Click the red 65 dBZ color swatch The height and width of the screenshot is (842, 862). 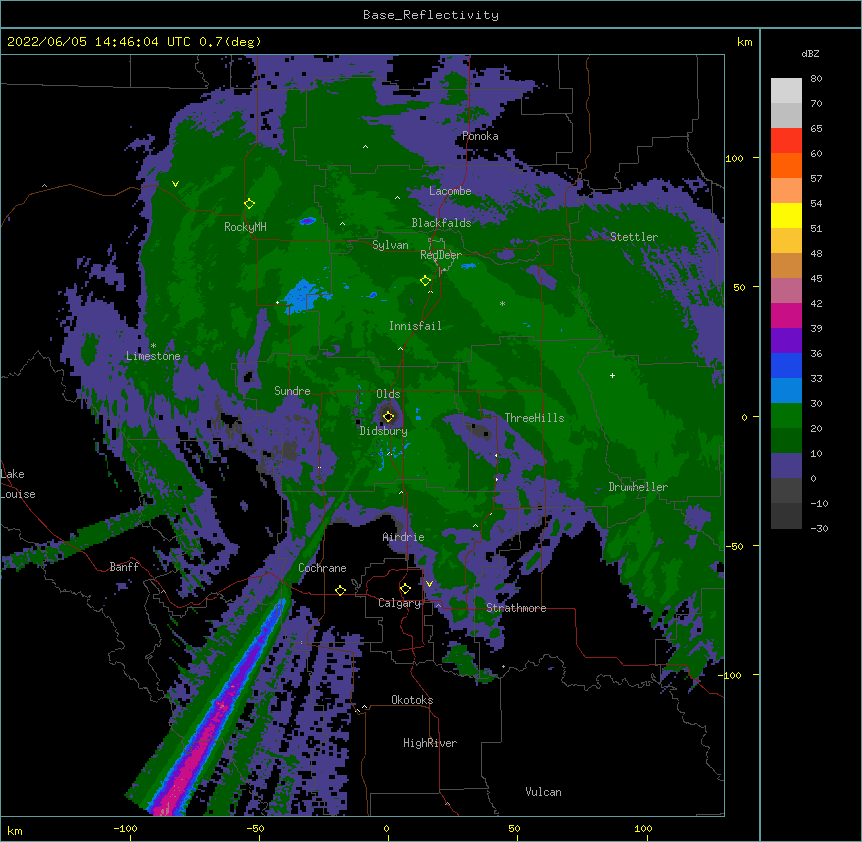click(x=786, y=140)
